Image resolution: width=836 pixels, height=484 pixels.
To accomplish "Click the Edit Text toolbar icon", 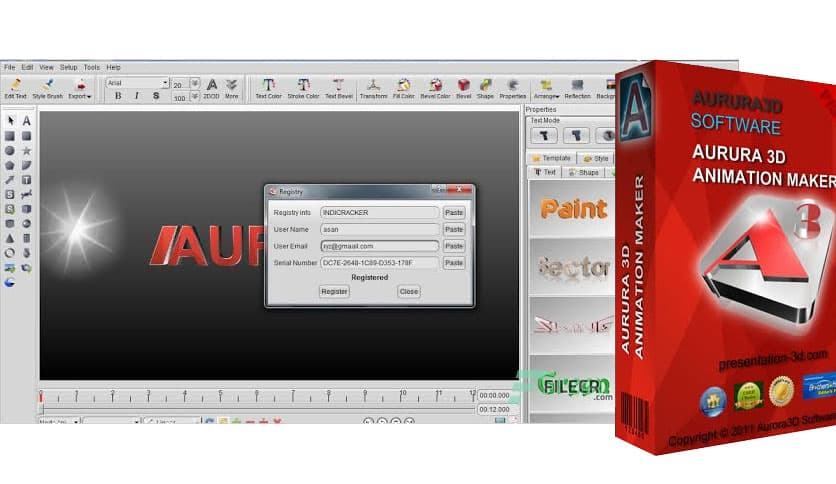I will coord(15,88).
